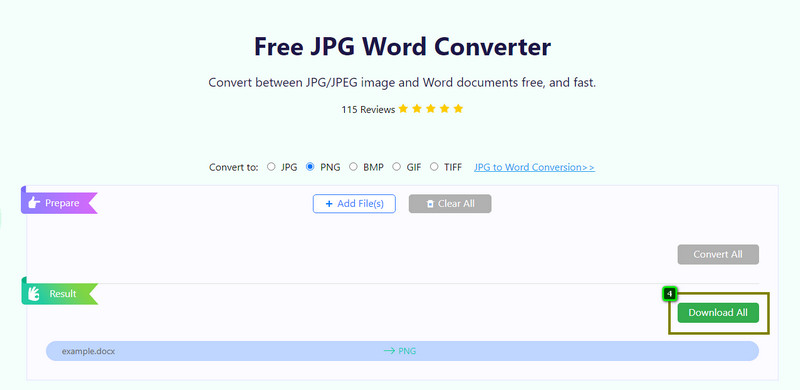Click the green step 4 badge
Screen dimensions: 800x390
[x=669, y=294]
